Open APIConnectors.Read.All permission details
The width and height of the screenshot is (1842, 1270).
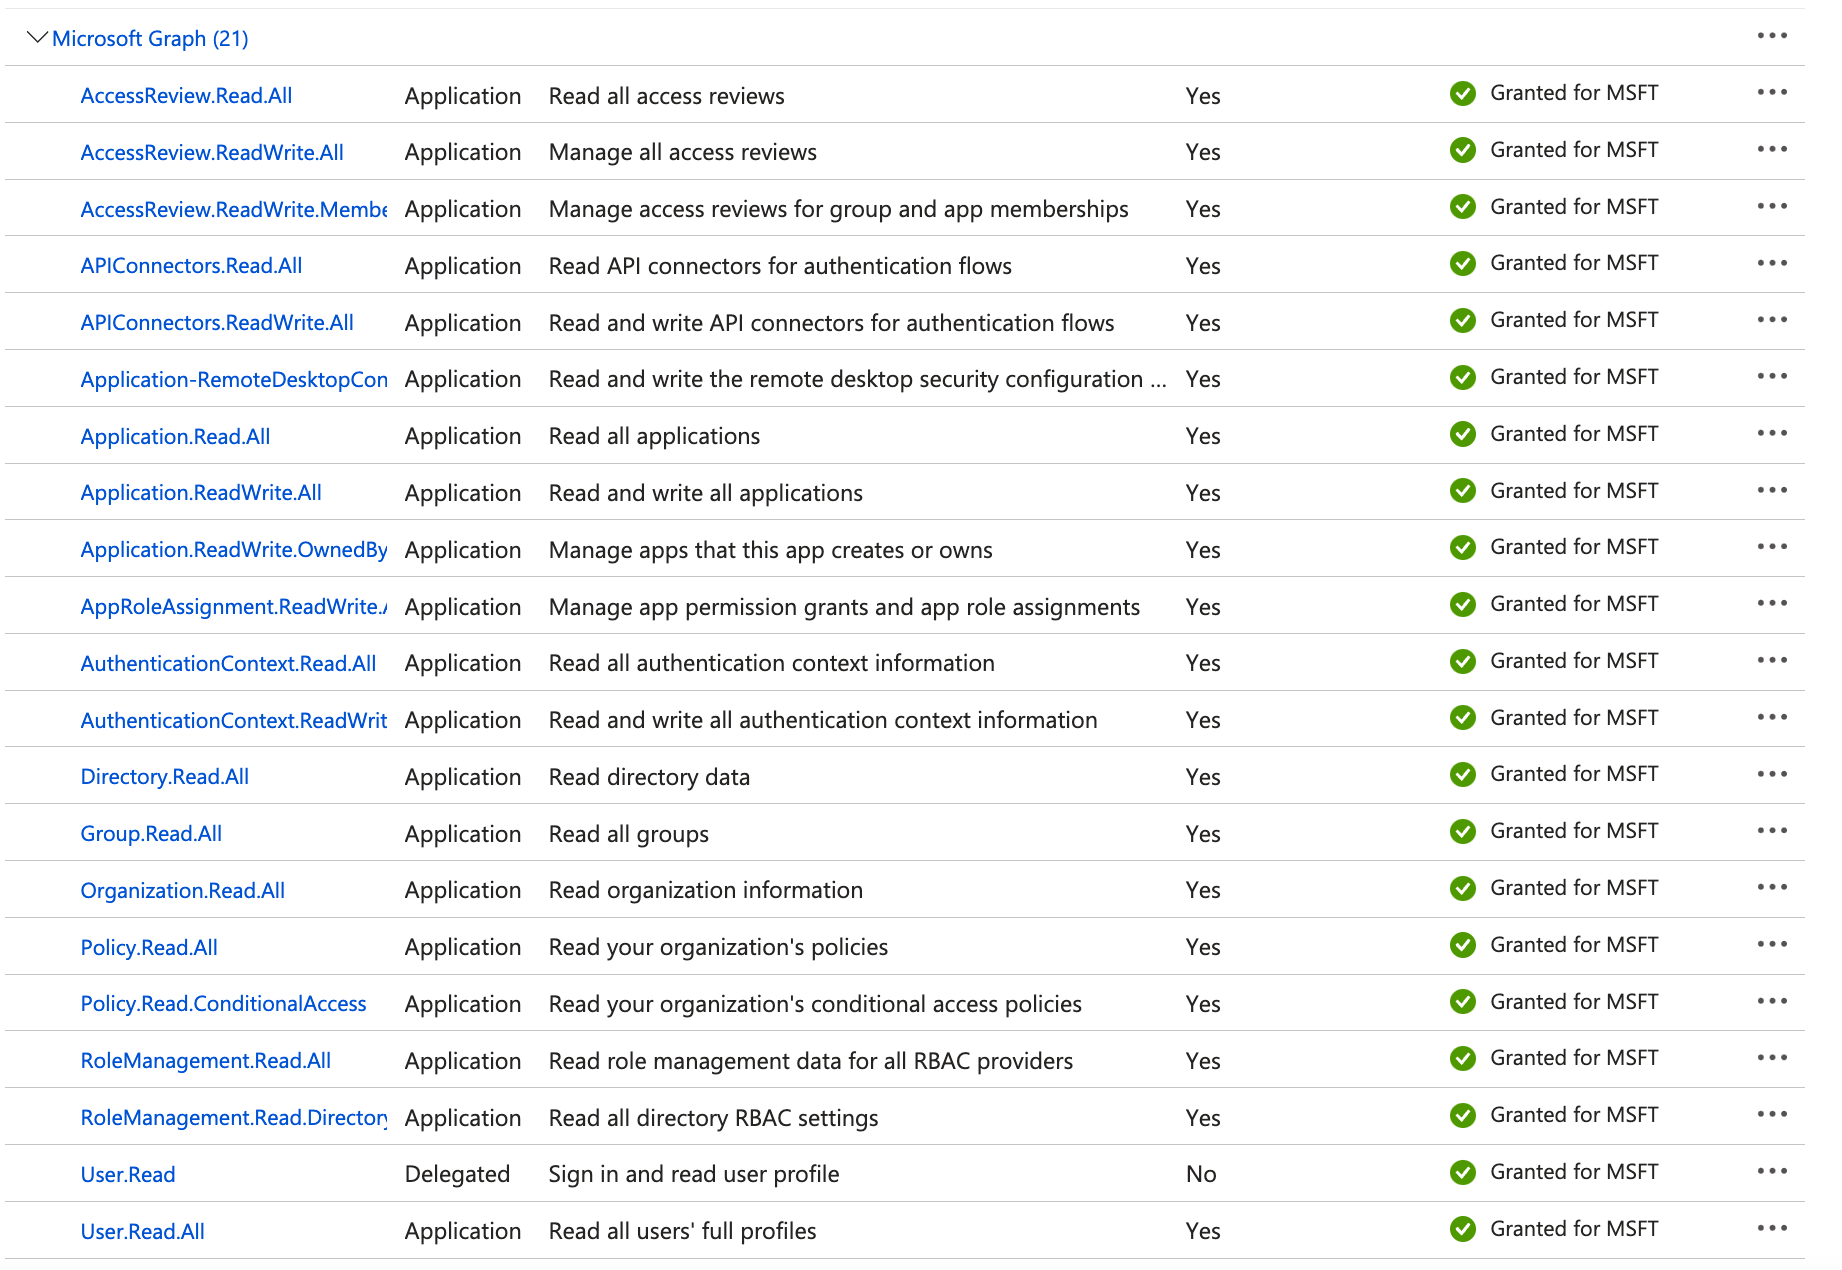[191, 265]
